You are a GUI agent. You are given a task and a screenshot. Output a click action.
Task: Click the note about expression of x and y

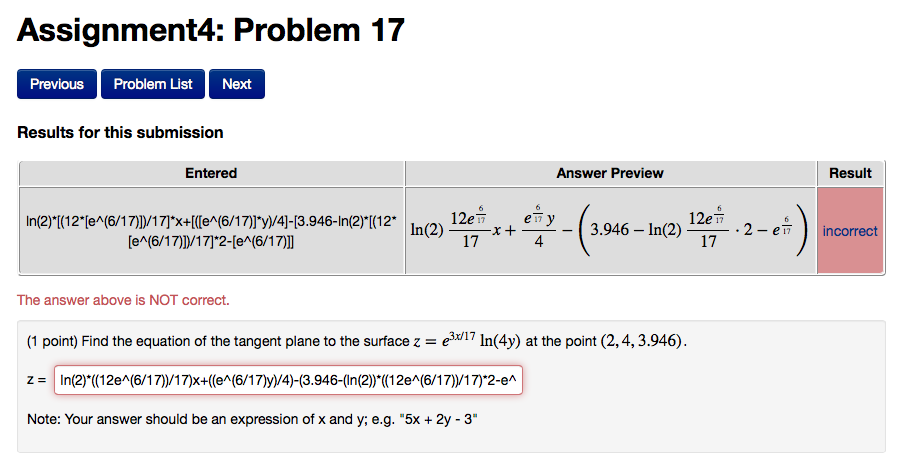252,419
